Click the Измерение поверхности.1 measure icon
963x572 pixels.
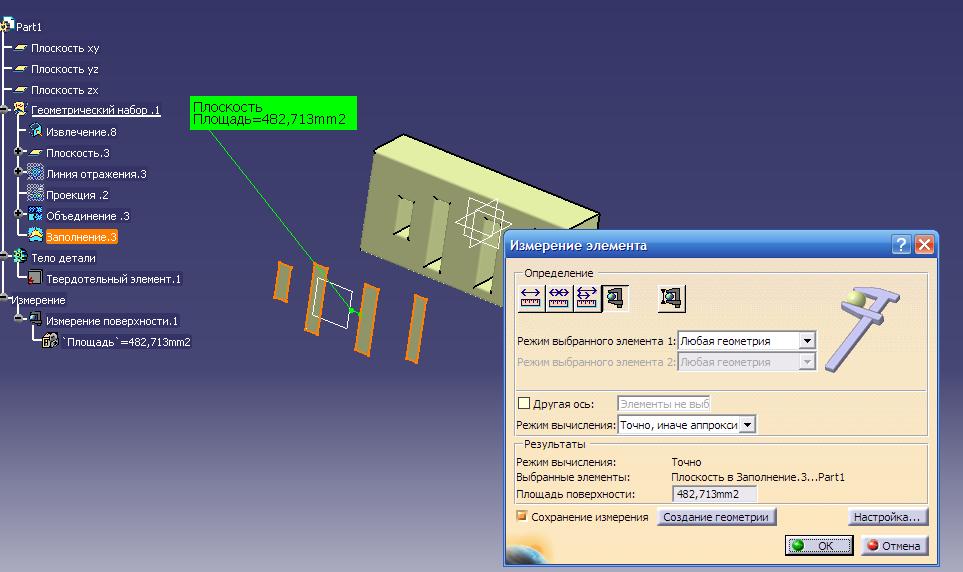click(36, 319)
